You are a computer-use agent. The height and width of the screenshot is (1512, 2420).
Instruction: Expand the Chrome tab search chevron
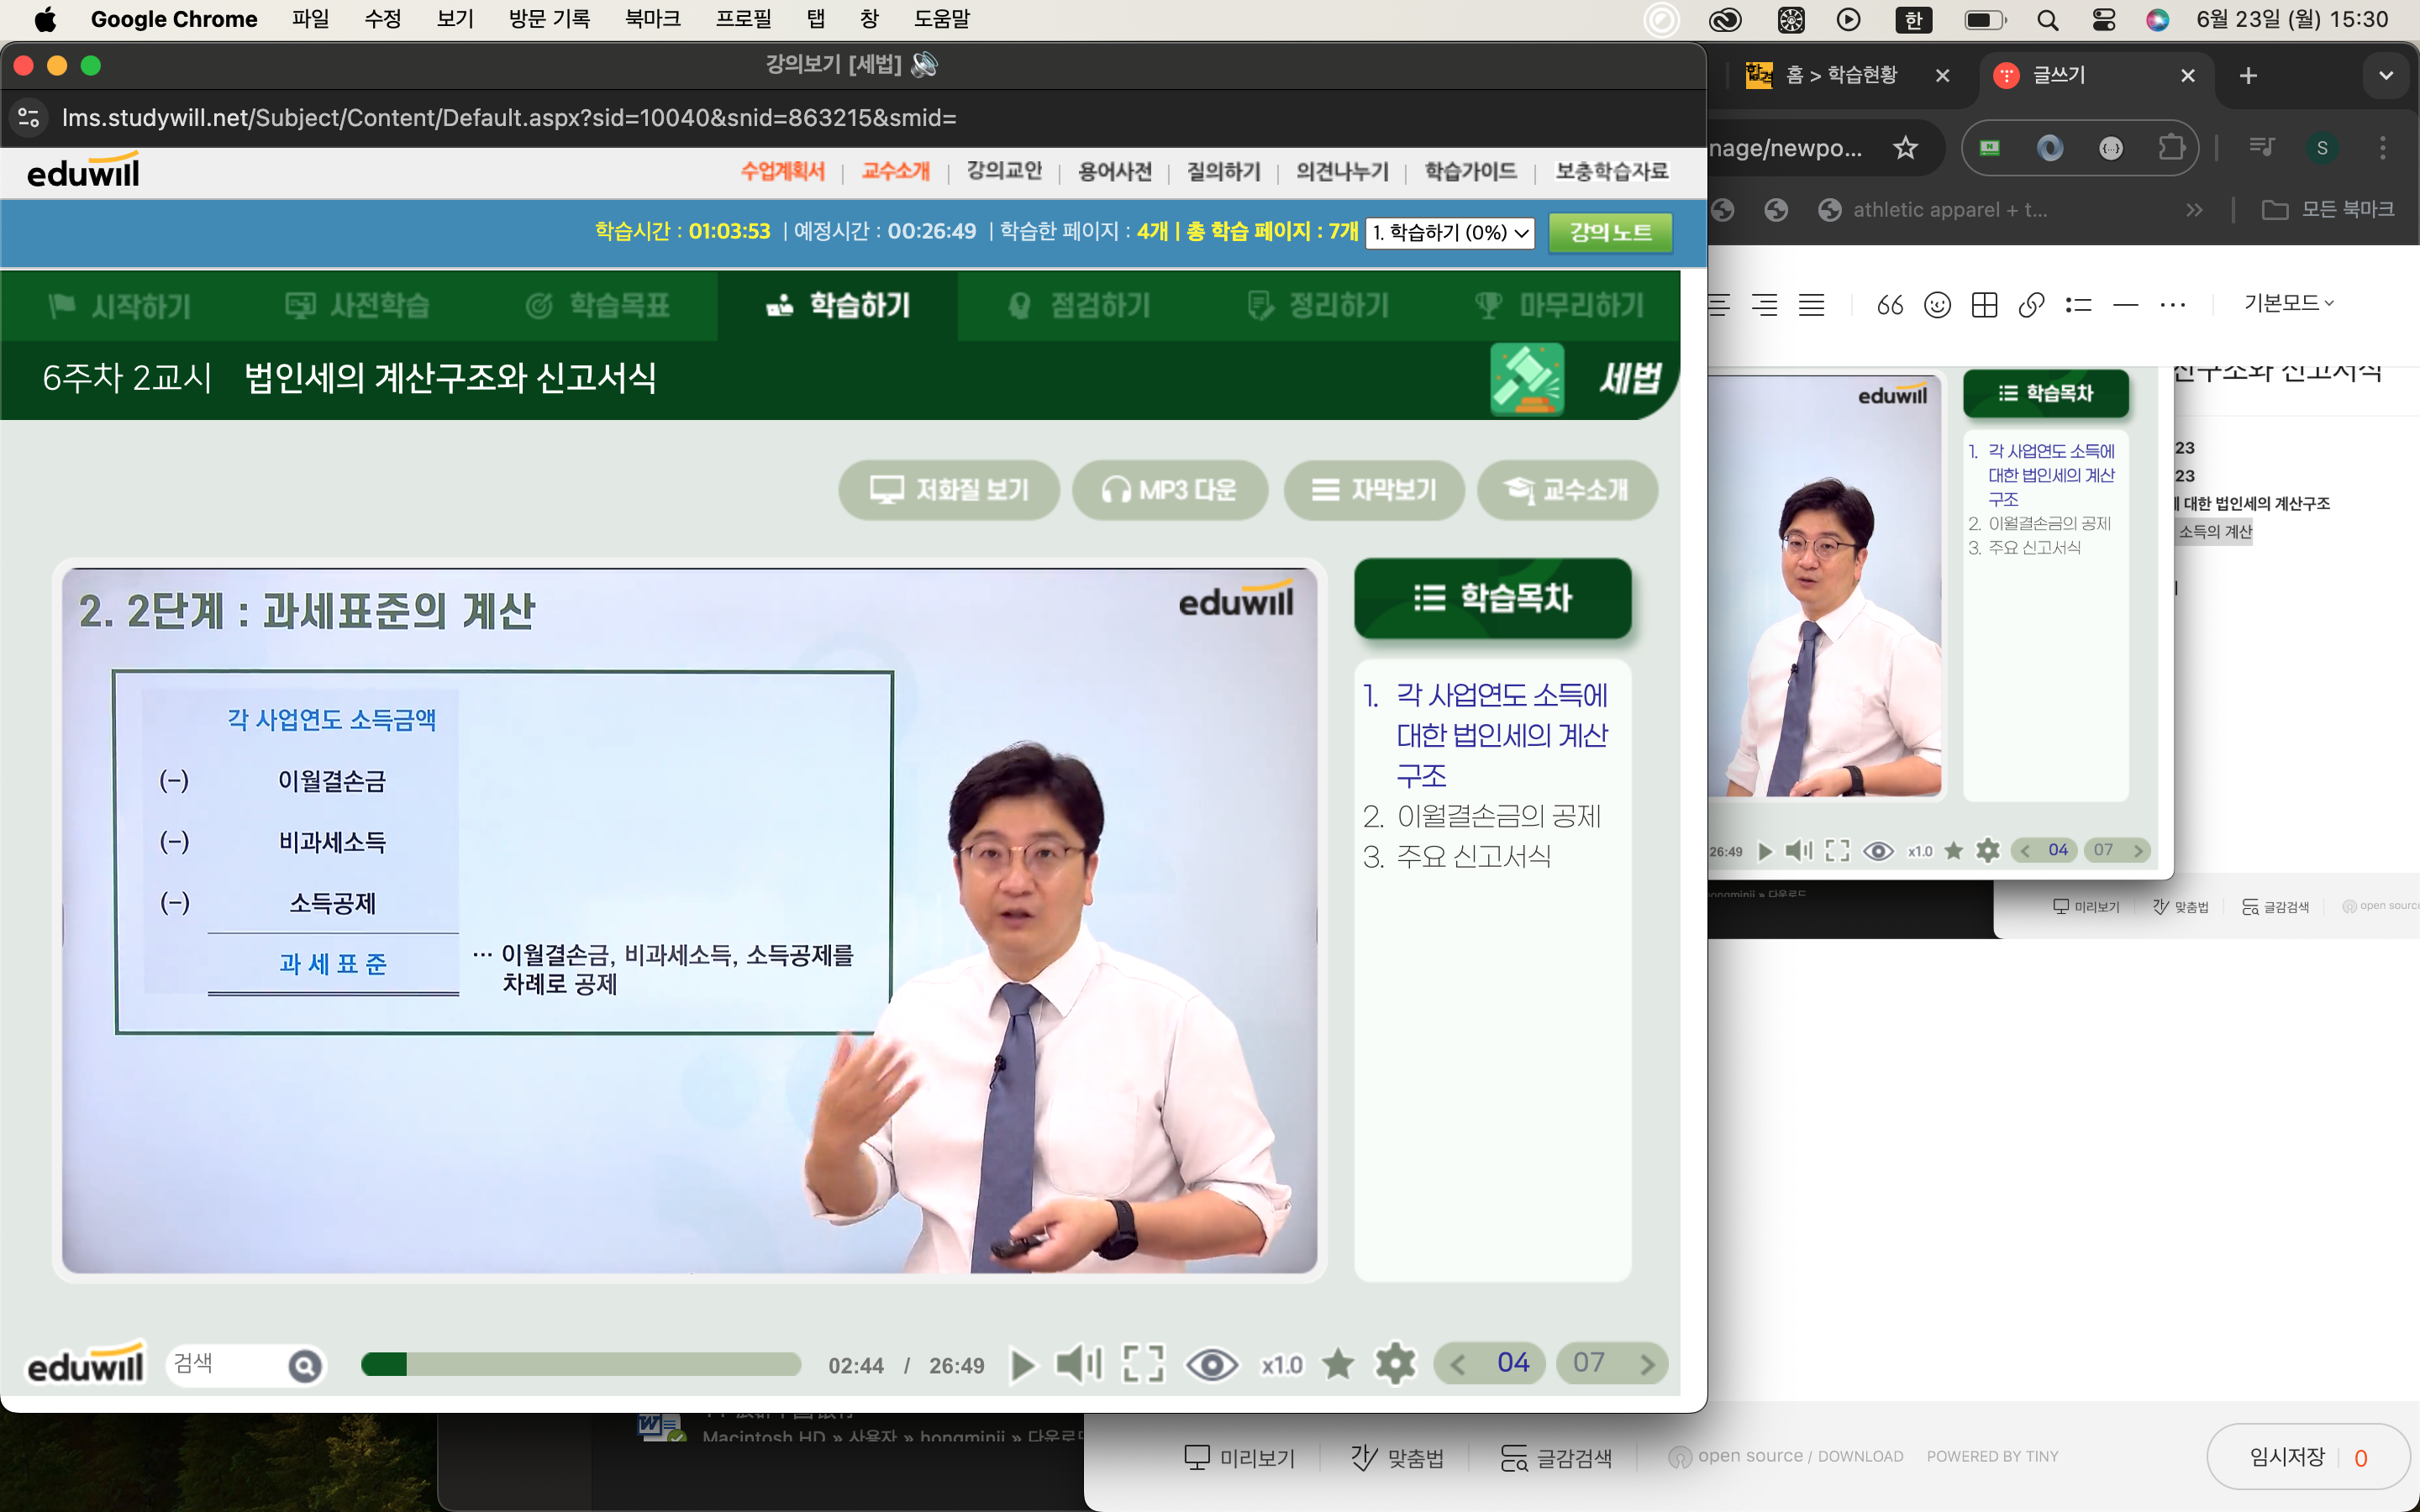click(2386, 76)
